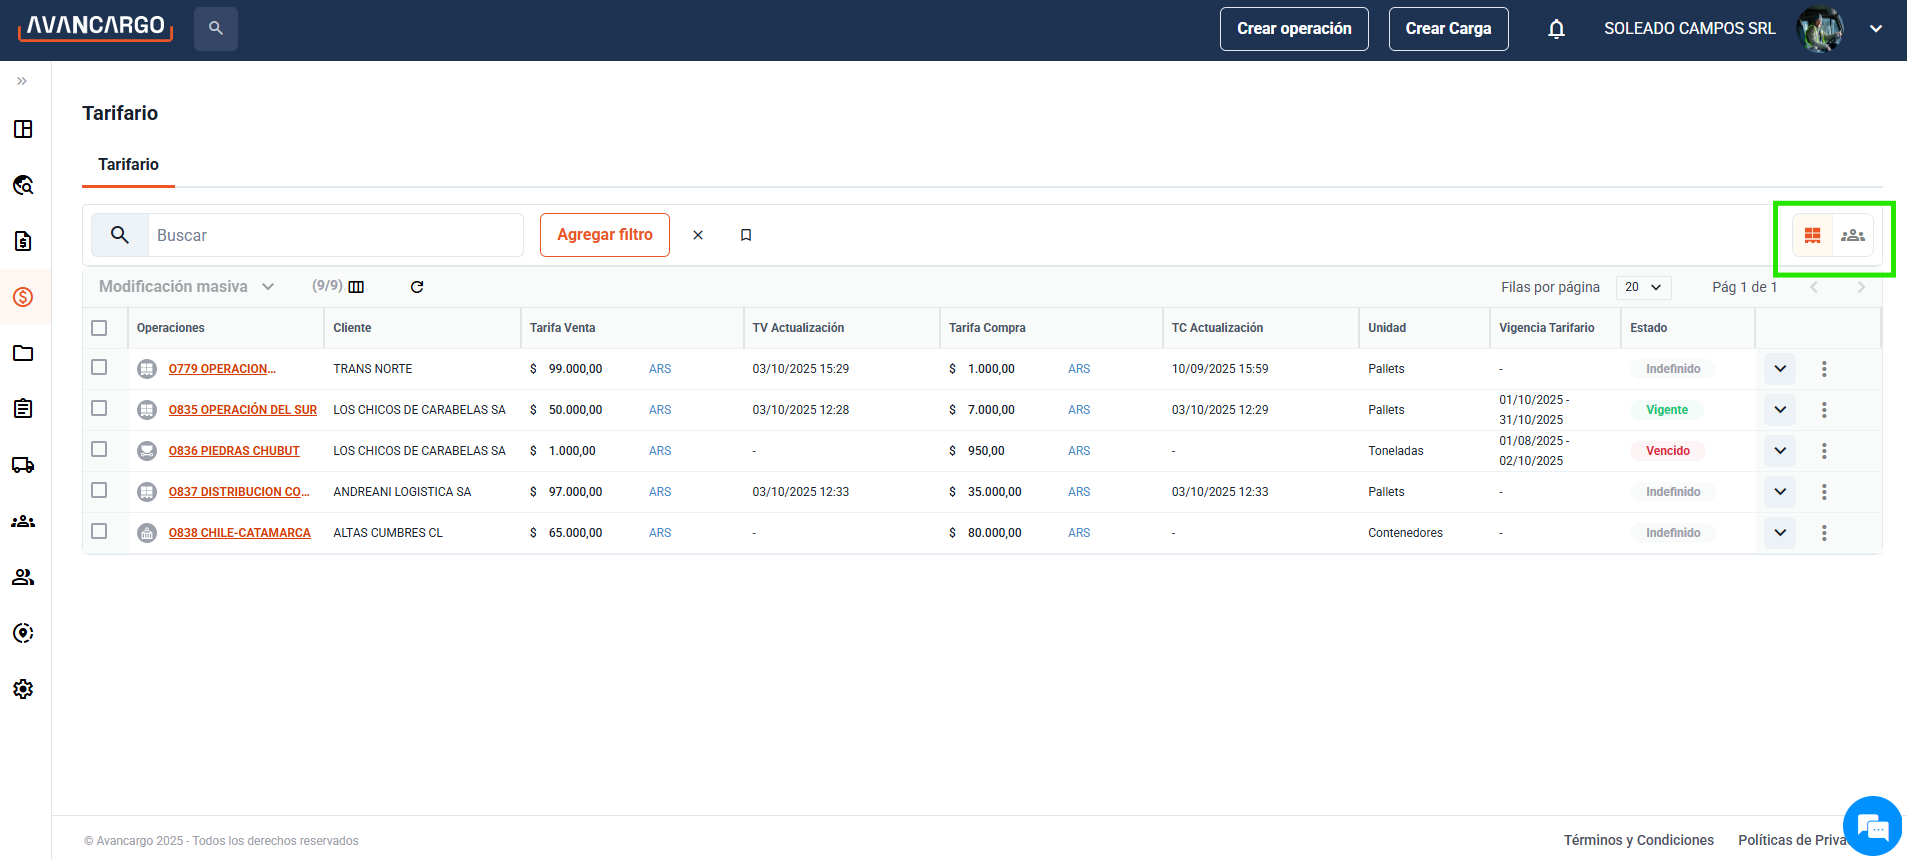
Task: Click the notifications bell icon
Action: point(1556,29)
